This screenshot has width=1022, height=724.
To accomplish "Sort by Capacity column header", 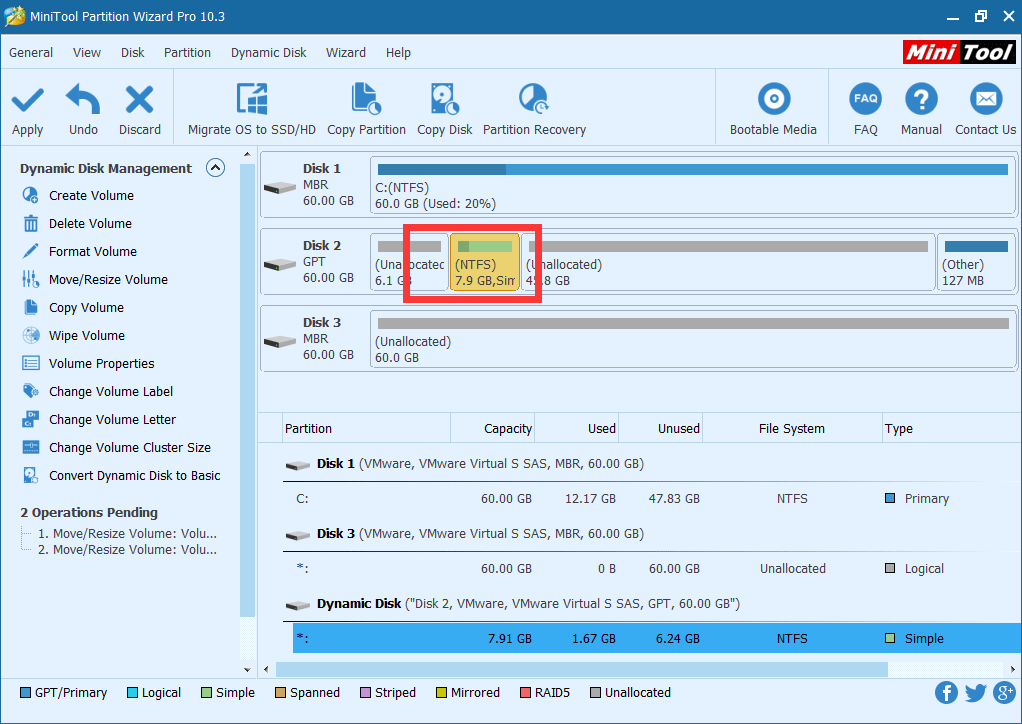I will pos(493,428).
